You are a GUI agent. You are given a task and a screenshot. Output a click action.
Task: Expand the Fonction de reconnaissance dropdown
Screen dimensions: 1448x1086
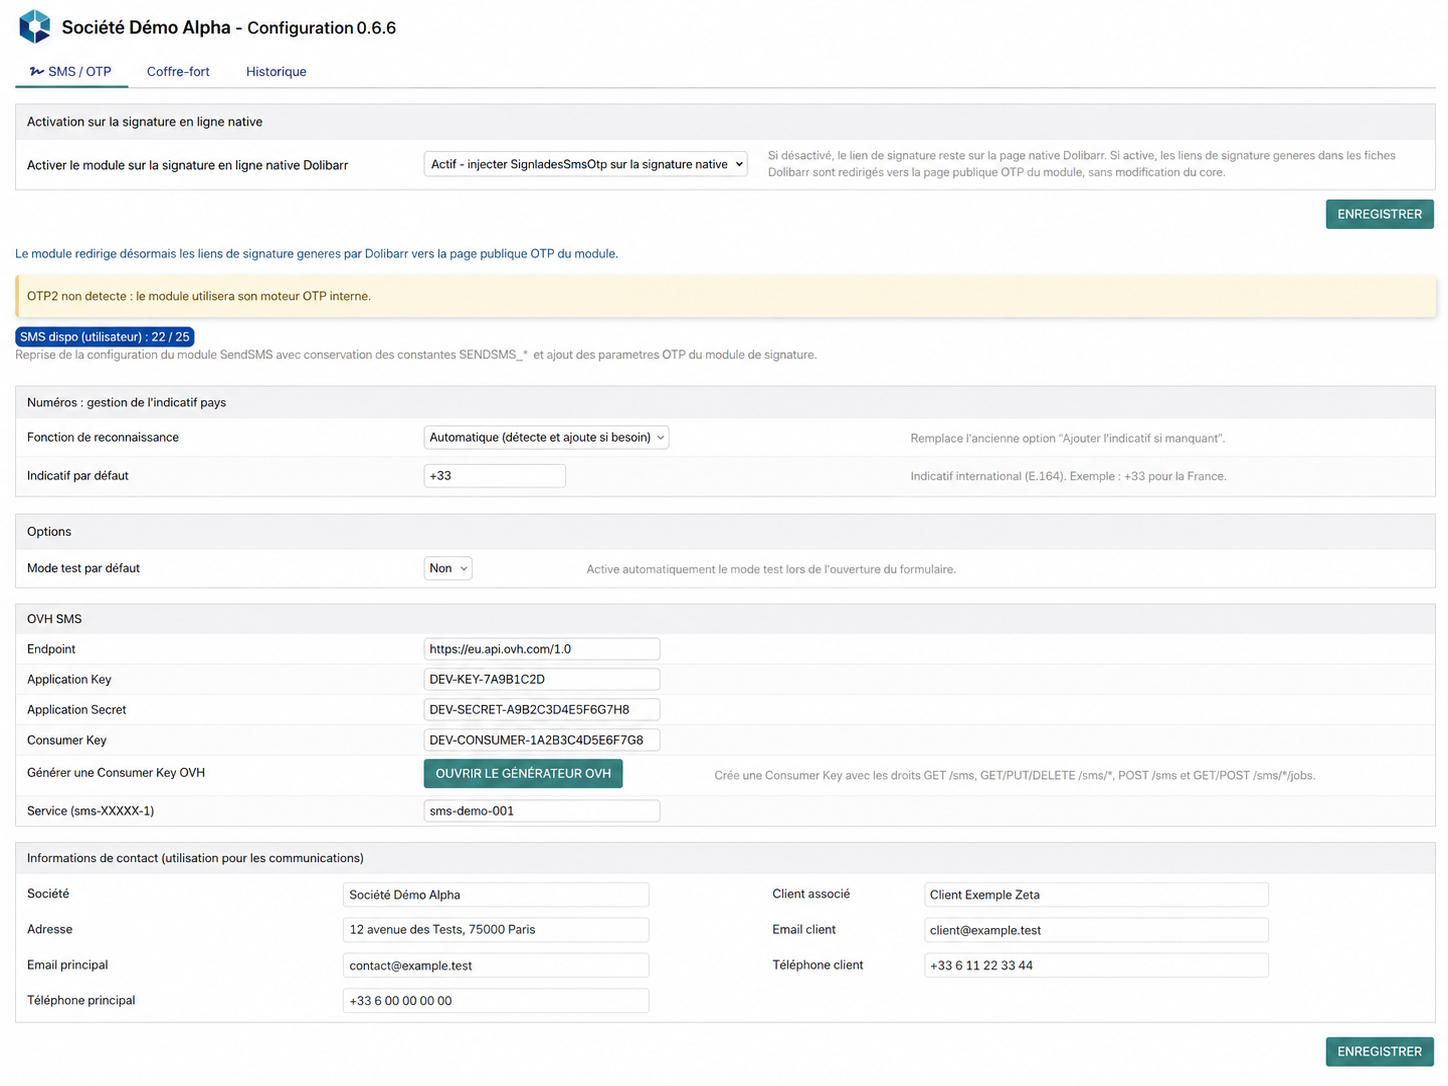pos(546,437)
